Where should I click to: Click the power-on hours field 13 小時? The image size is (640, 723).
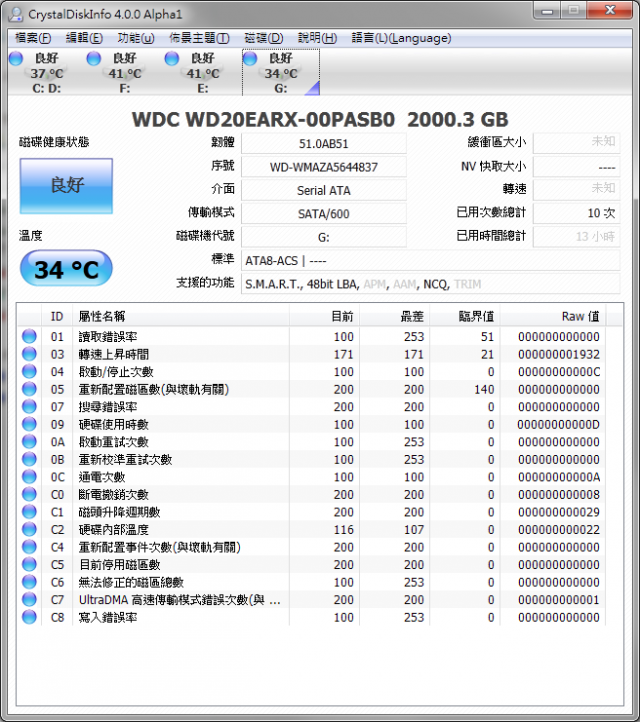pos(576,237)
